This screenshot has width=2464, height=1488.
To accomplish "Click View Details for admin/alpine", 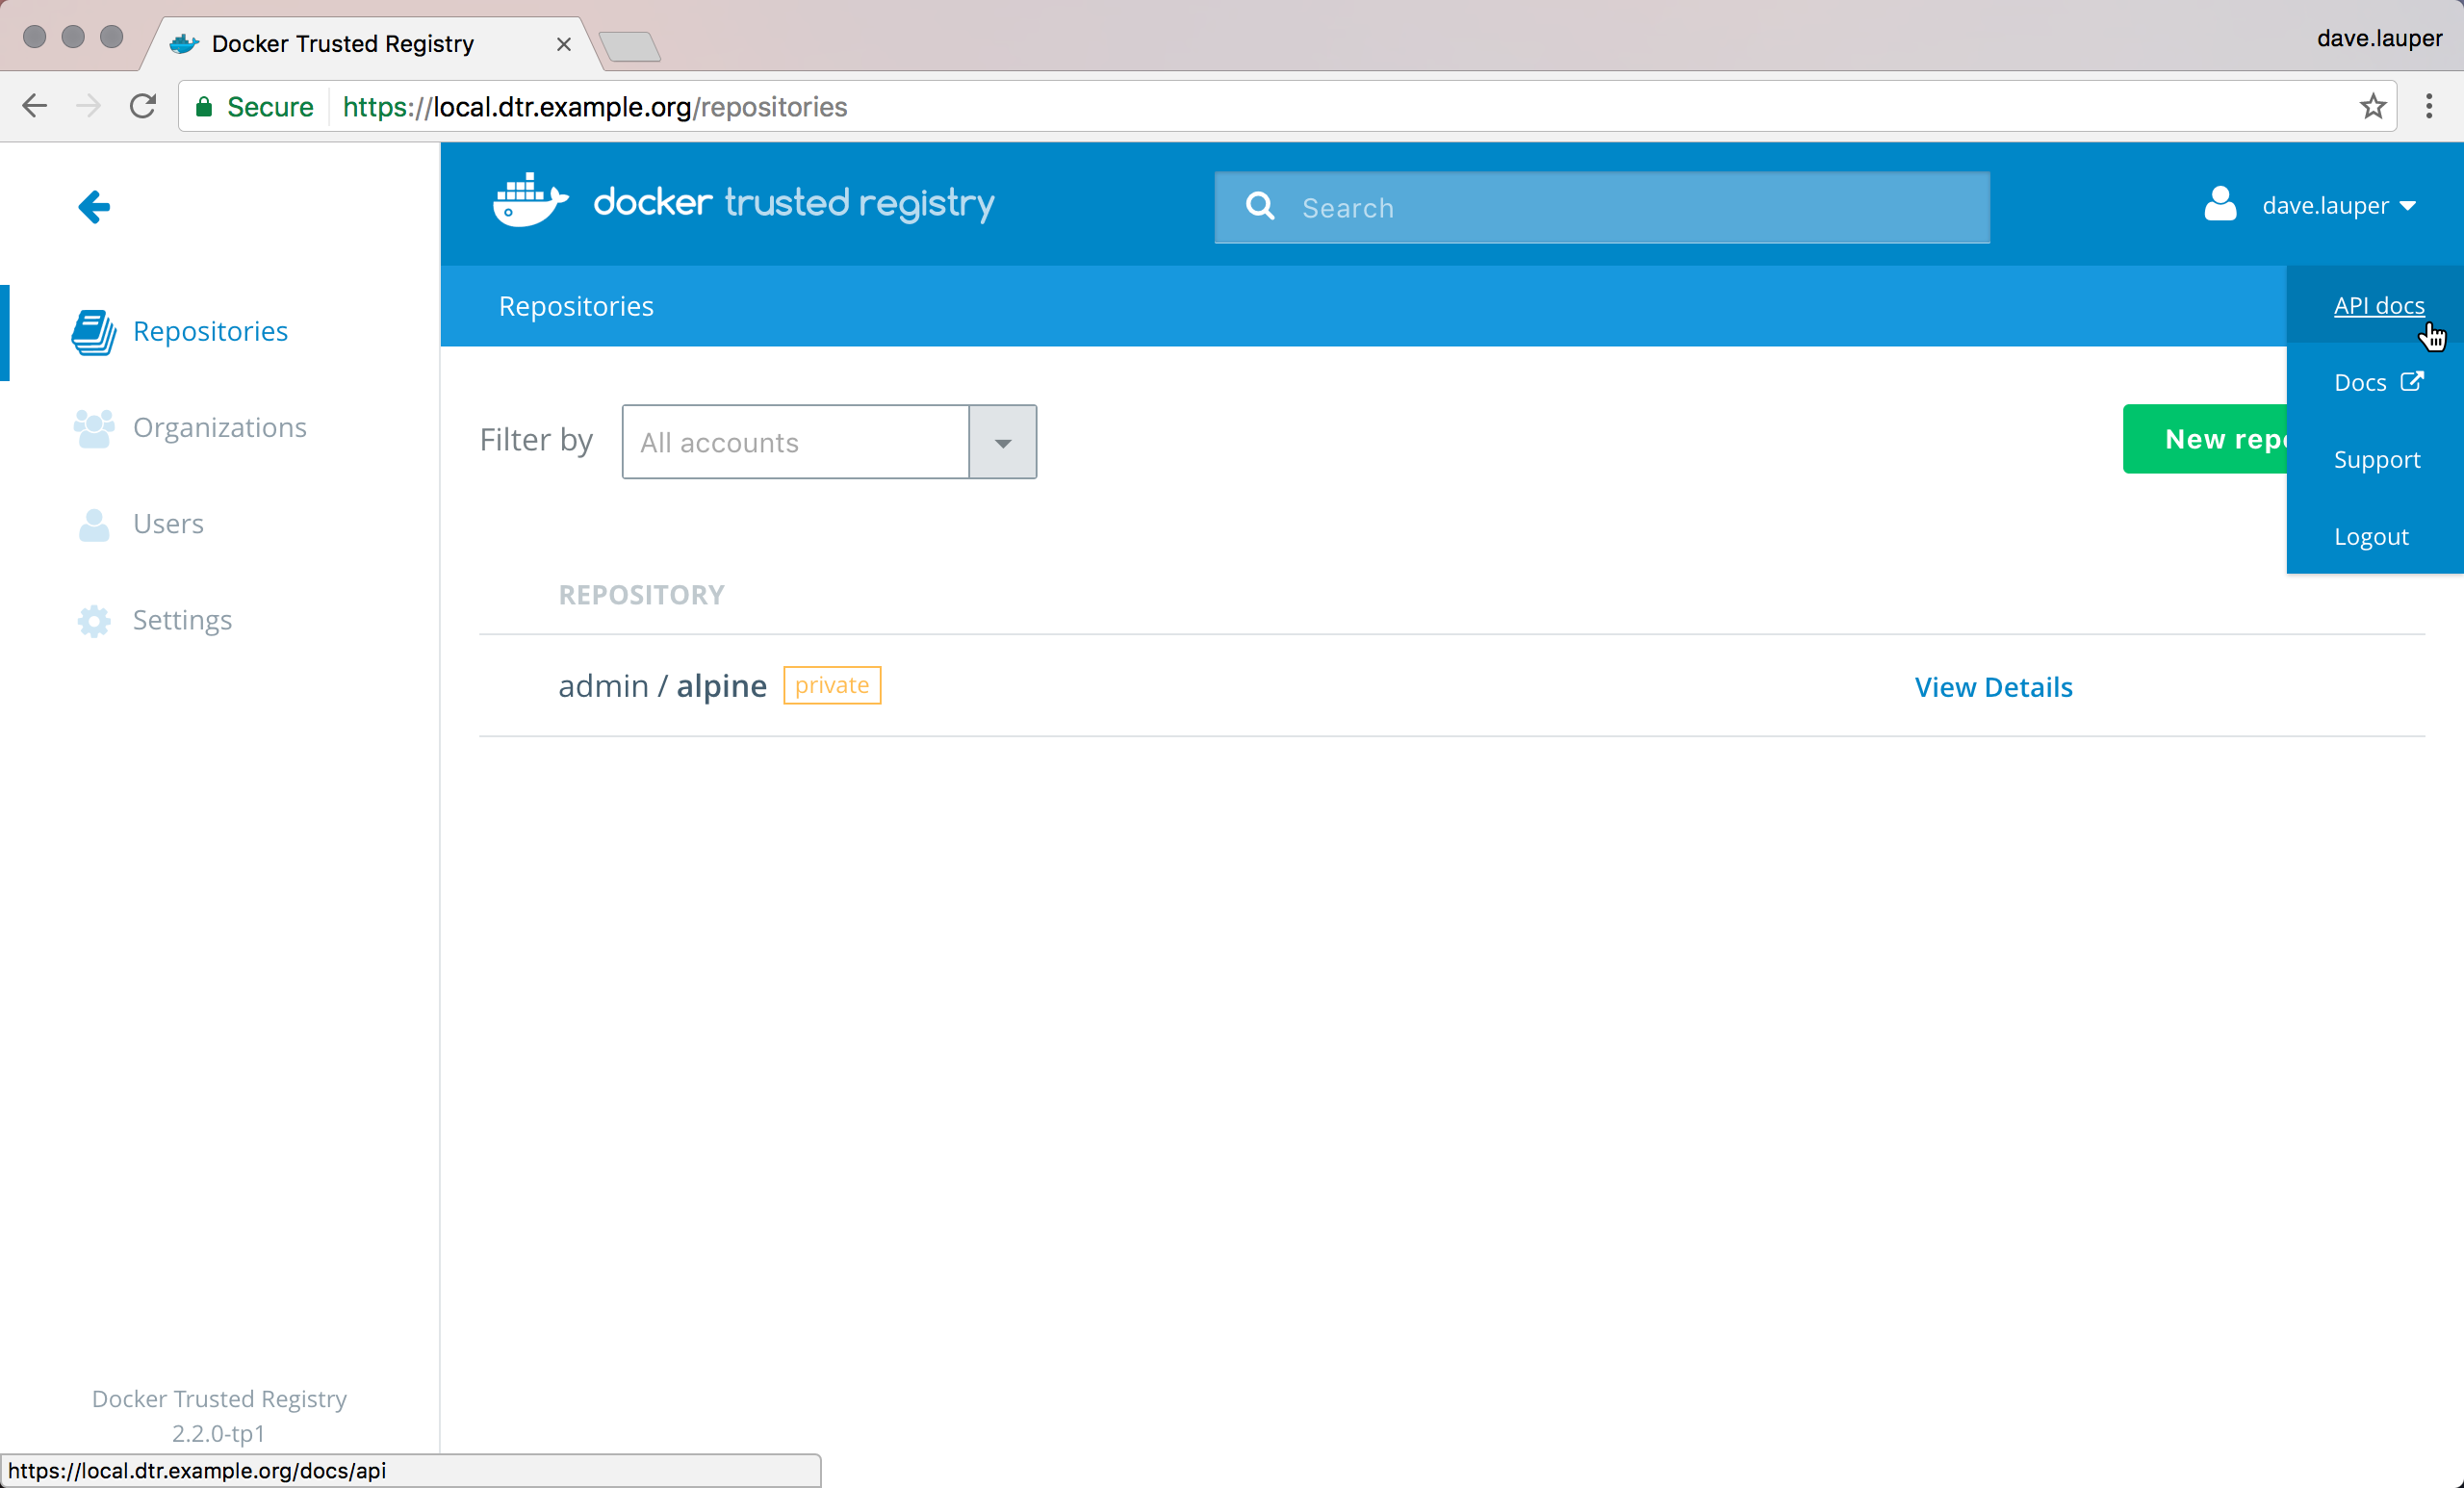I will pyautogui.click(x=1993, y=687).
